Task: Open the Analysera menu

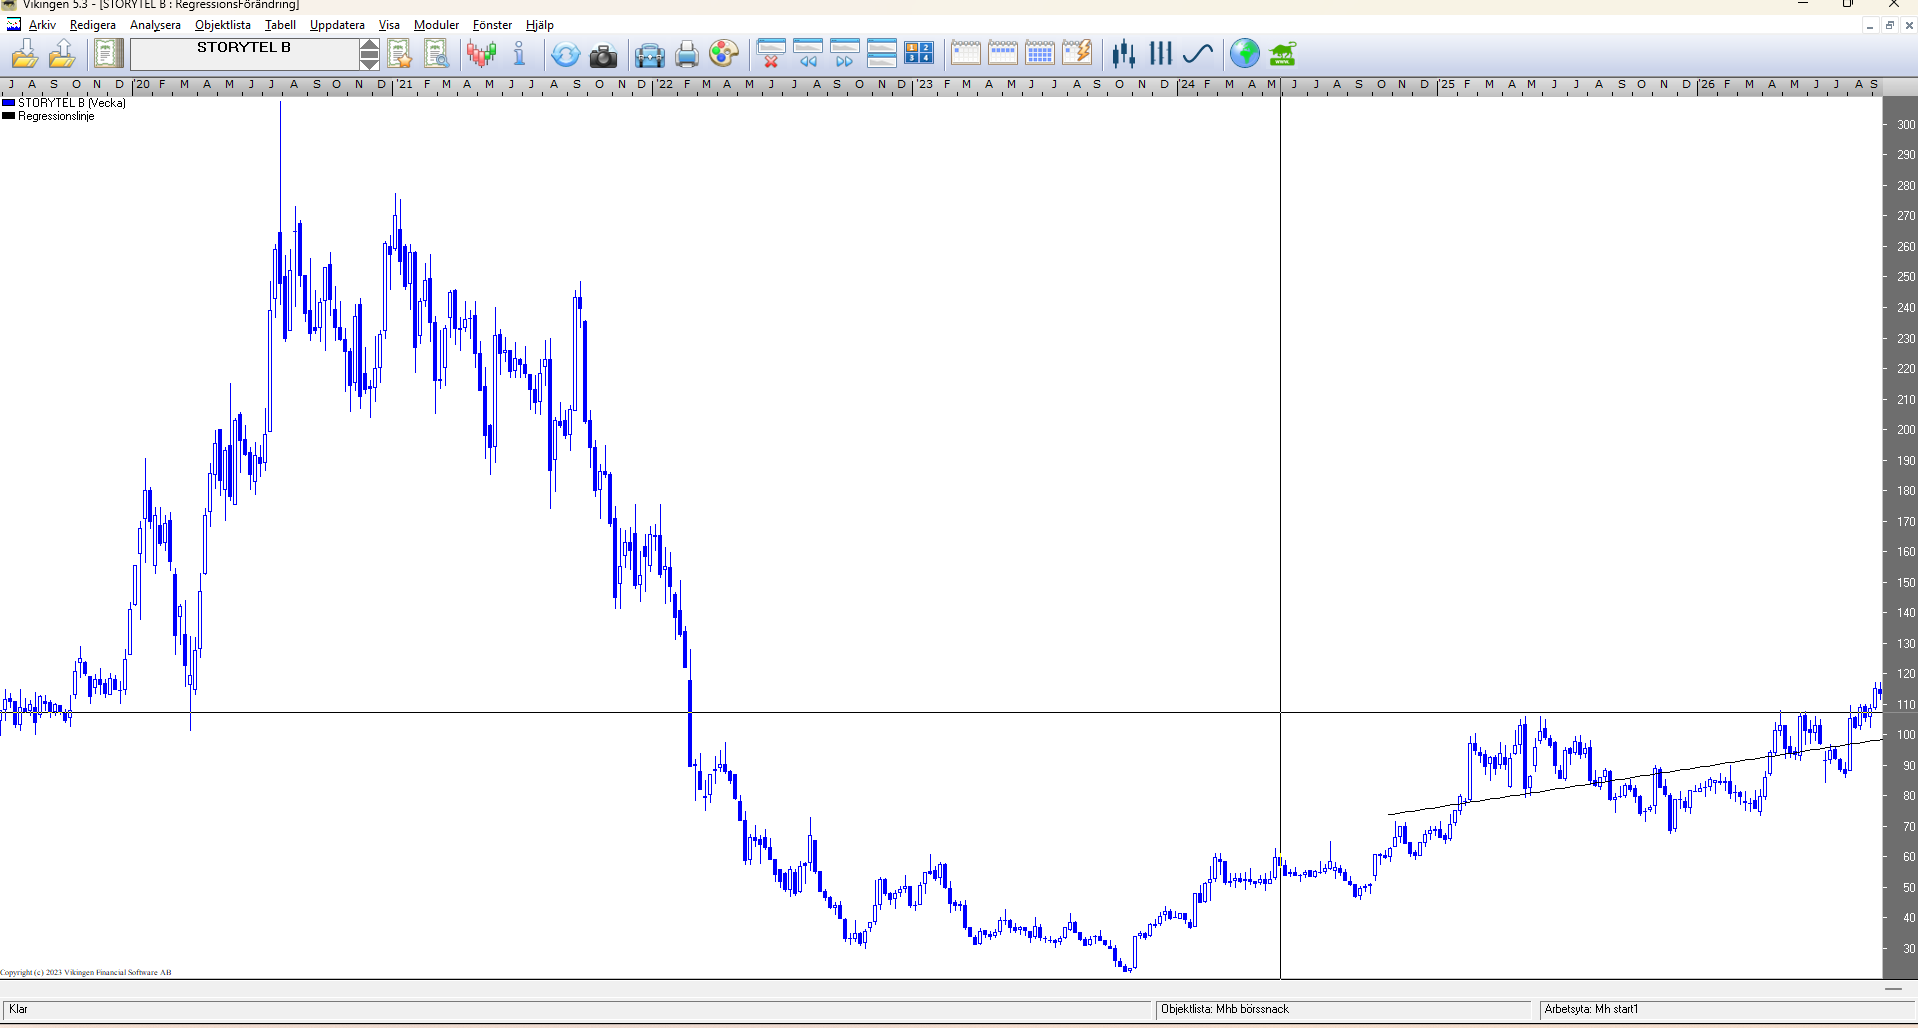Action: point(155,25)
